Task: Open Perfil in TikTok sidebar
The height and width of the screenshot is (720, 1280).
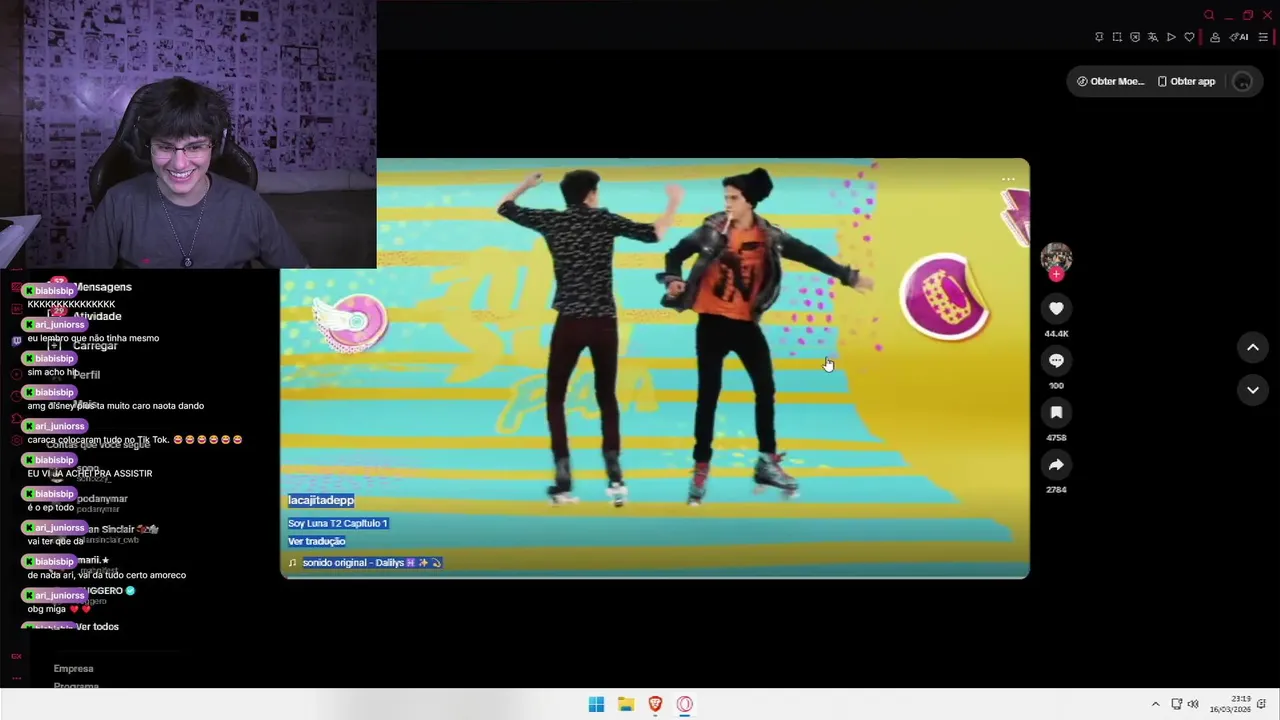Action: coord(88,375)
